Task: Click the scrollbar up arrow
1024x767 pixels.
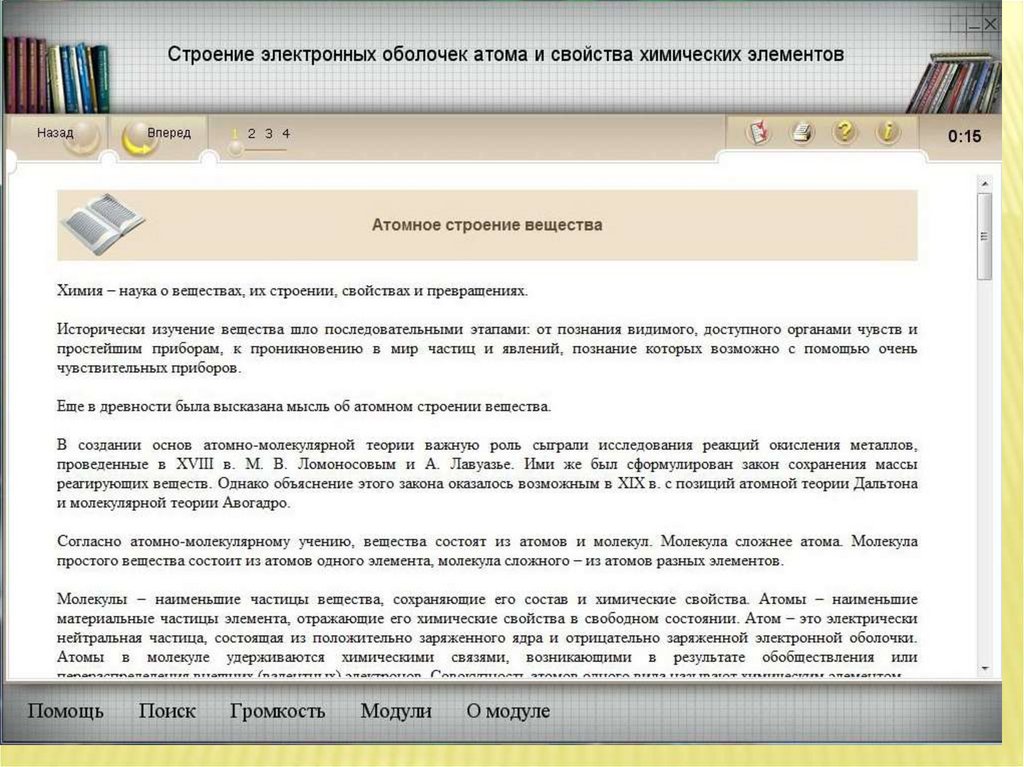Action: click(x=985, y=184)
